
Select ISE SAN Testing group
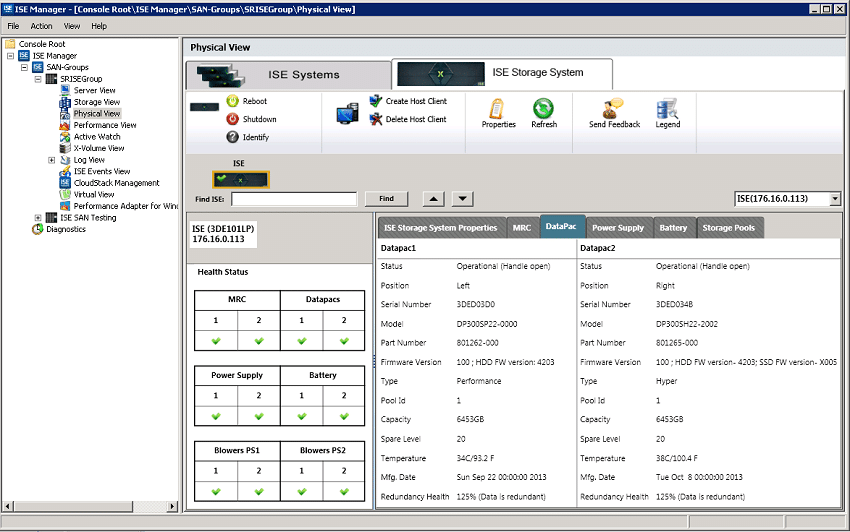[x=88, y=217]
